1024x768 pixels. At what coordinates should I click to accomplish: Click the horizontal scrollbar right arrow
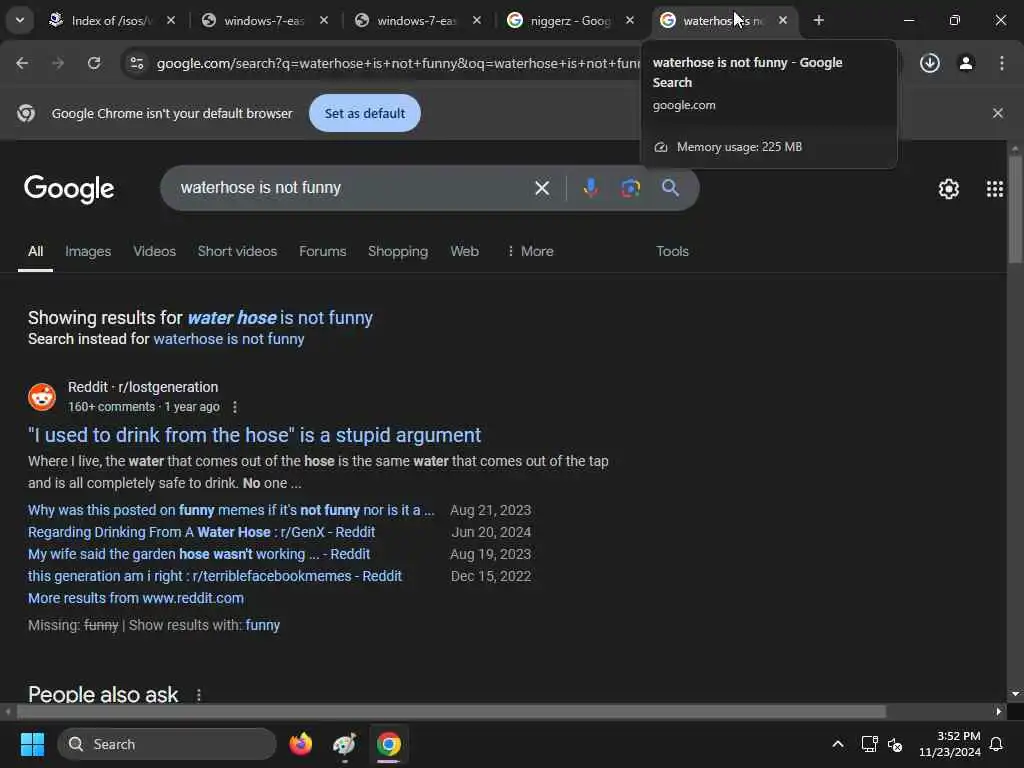(x=998, y=711)
